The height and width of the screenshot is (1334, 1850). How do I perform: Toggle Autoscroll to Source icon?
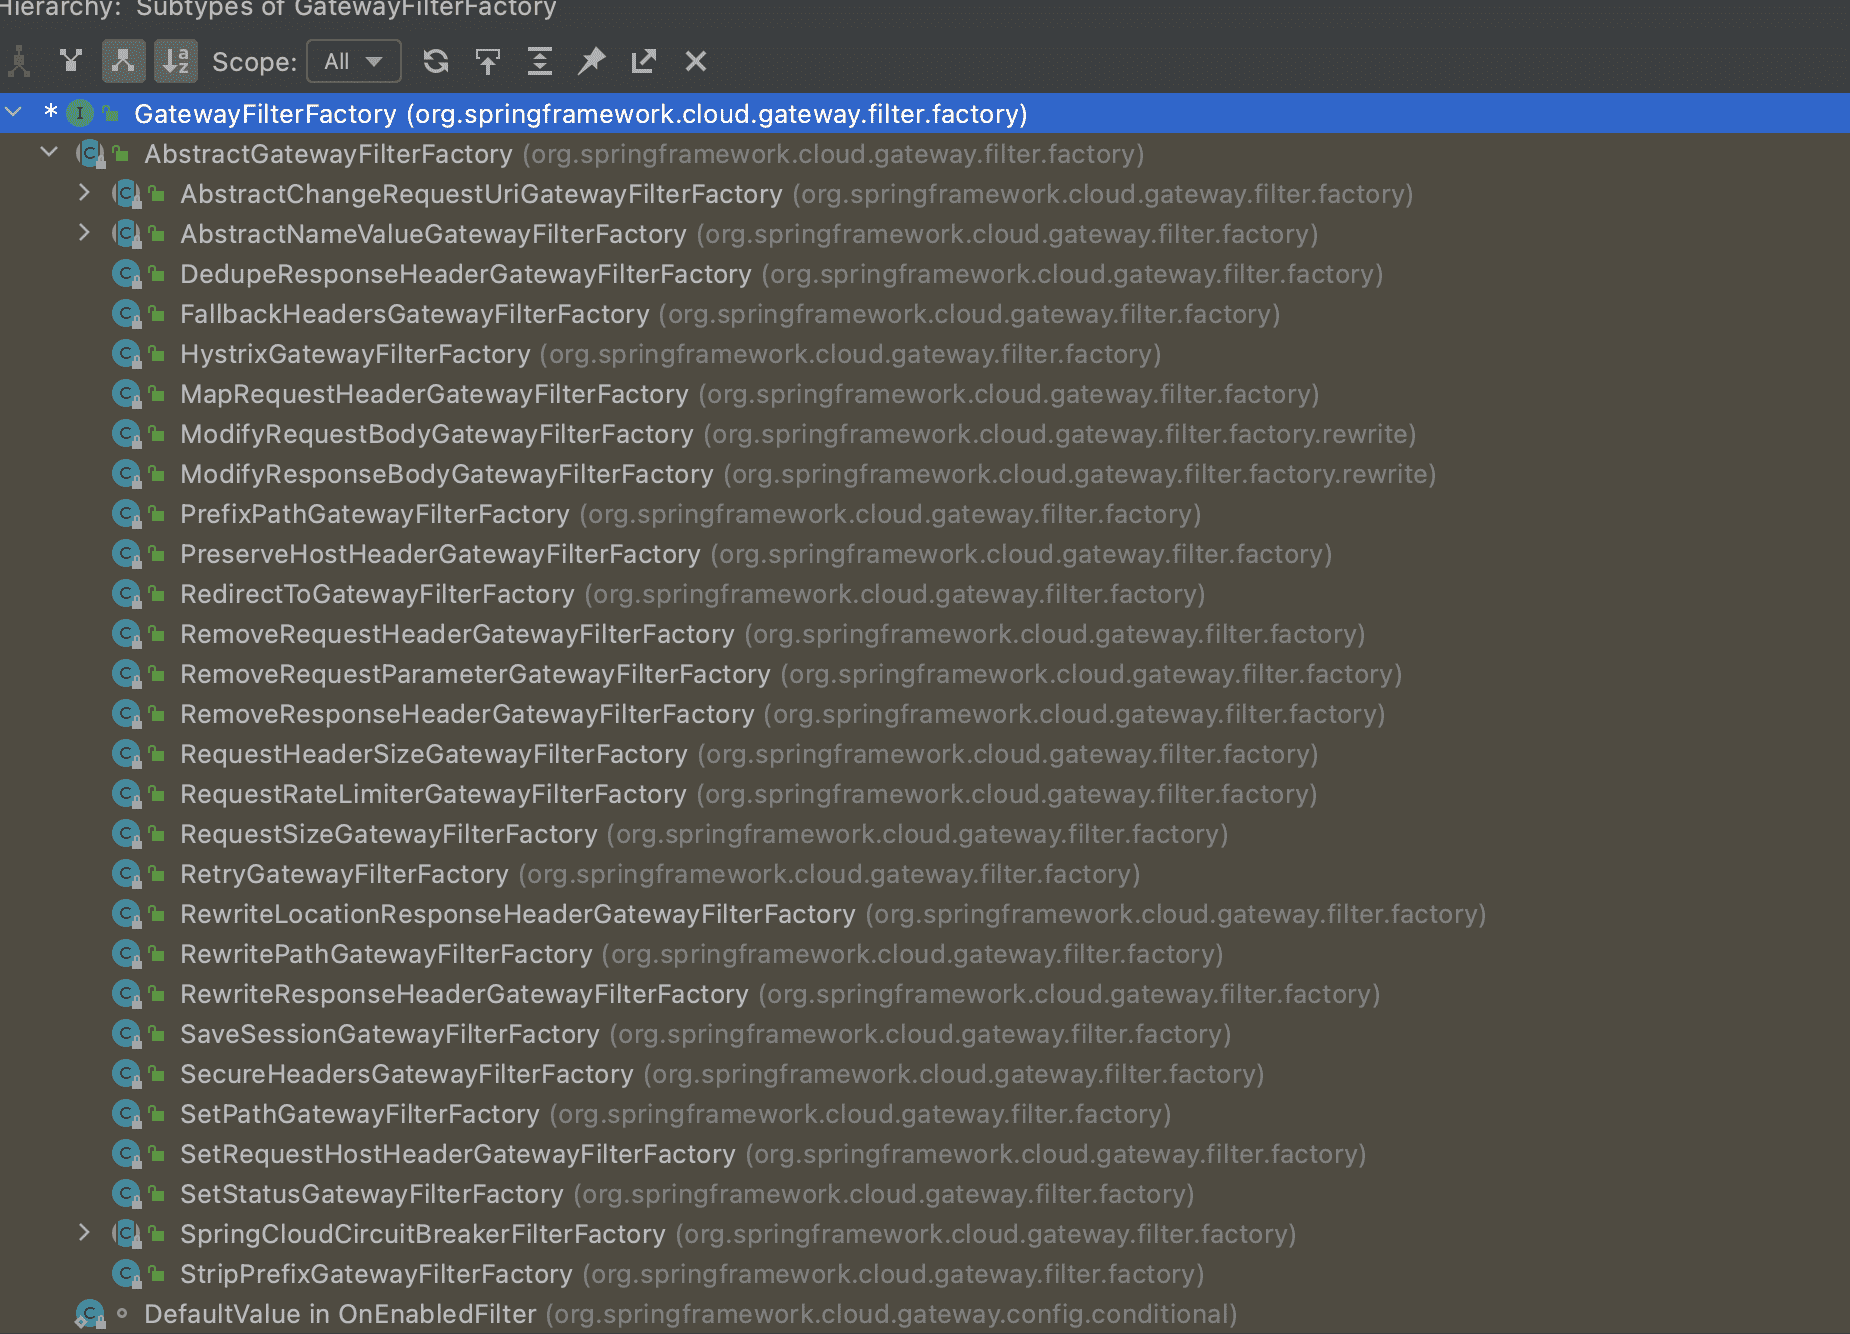pyautogui.click(x=488, y=61)
